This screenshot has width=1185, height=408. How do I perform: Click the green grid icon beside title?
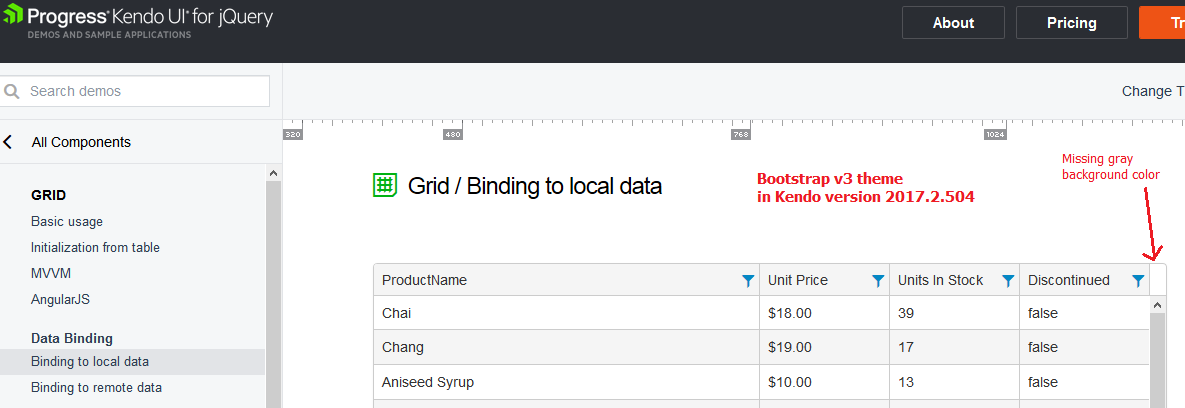click(385, 185)
